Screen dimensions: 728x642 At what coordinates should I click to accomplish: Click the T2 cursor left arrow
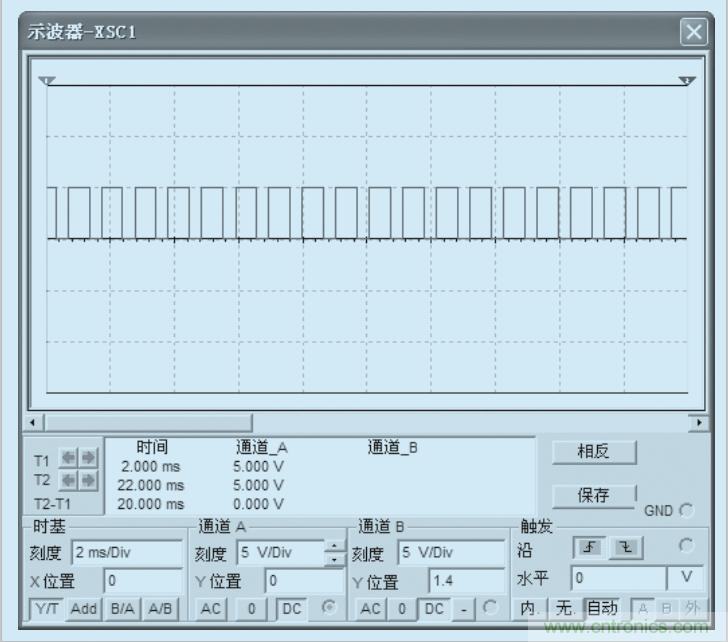tap(67, 480)
